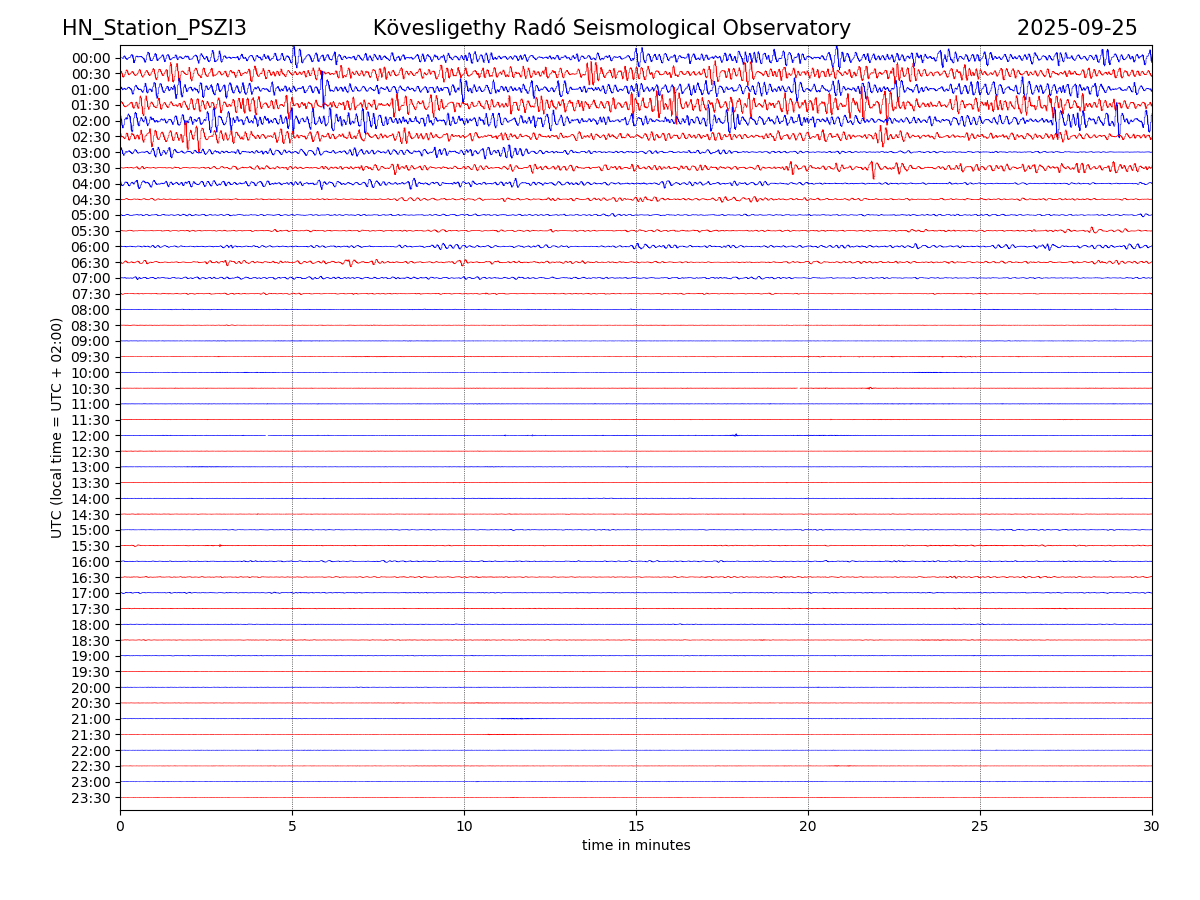
Task: Click the 03:30 trace row label
Action: (x=90, y=168)
